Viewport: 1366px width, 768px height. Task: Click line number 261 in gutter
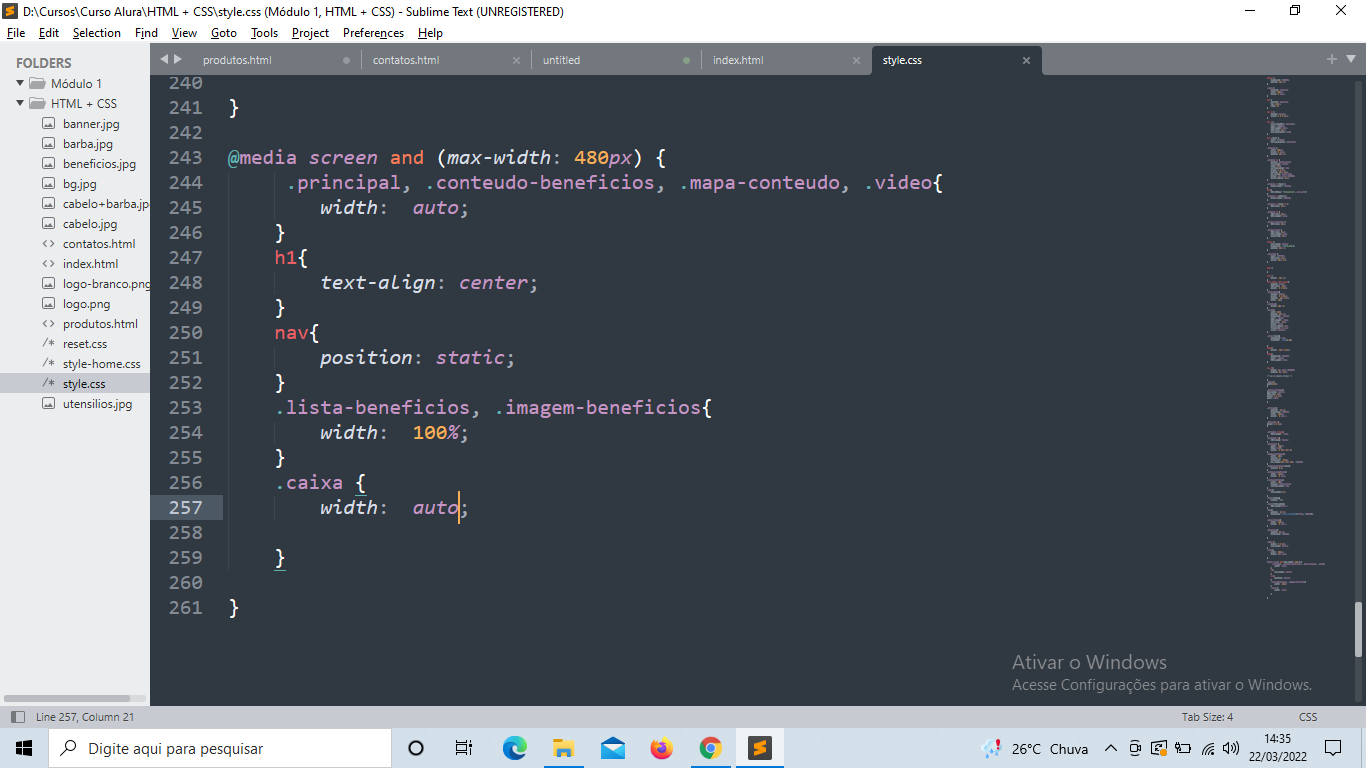click(x=185, y=608)
